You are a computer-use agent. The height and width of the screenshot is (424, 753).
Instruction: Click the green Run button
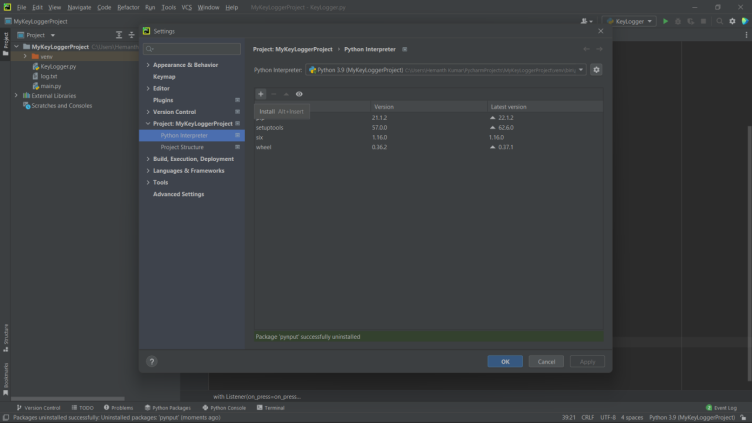[665, 21]
